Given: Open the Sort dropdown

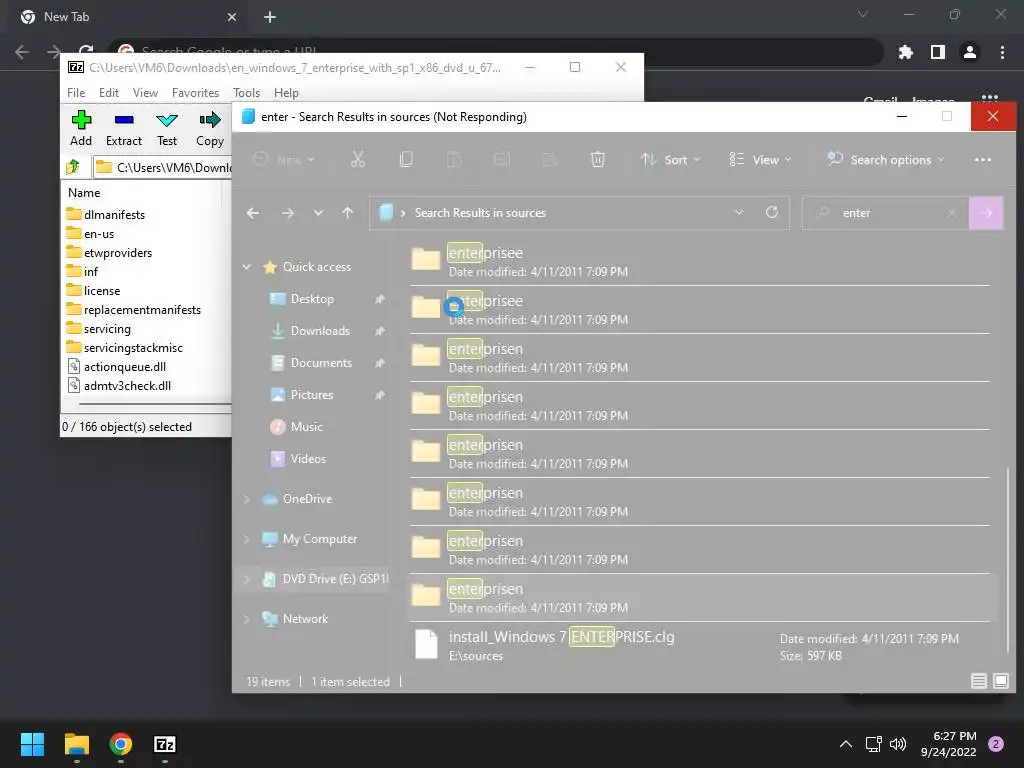Looking at the screenshot, I should [x=671, y=159].
